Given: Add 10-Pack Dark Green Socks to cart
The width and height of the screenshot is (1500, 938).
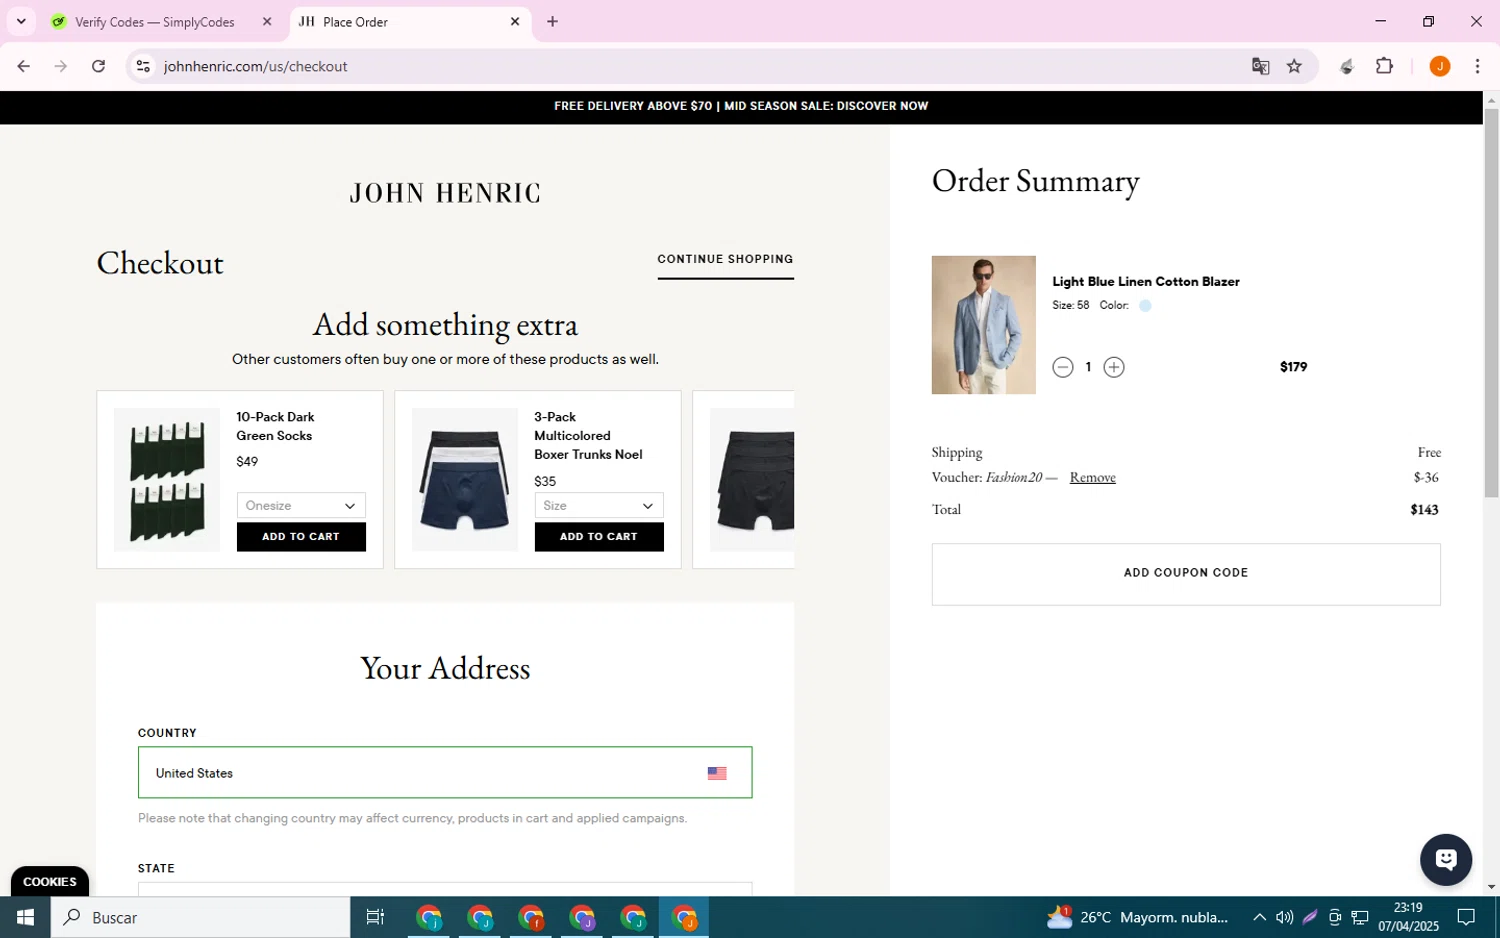Looking at the screenshot, I should coord(301,537).
